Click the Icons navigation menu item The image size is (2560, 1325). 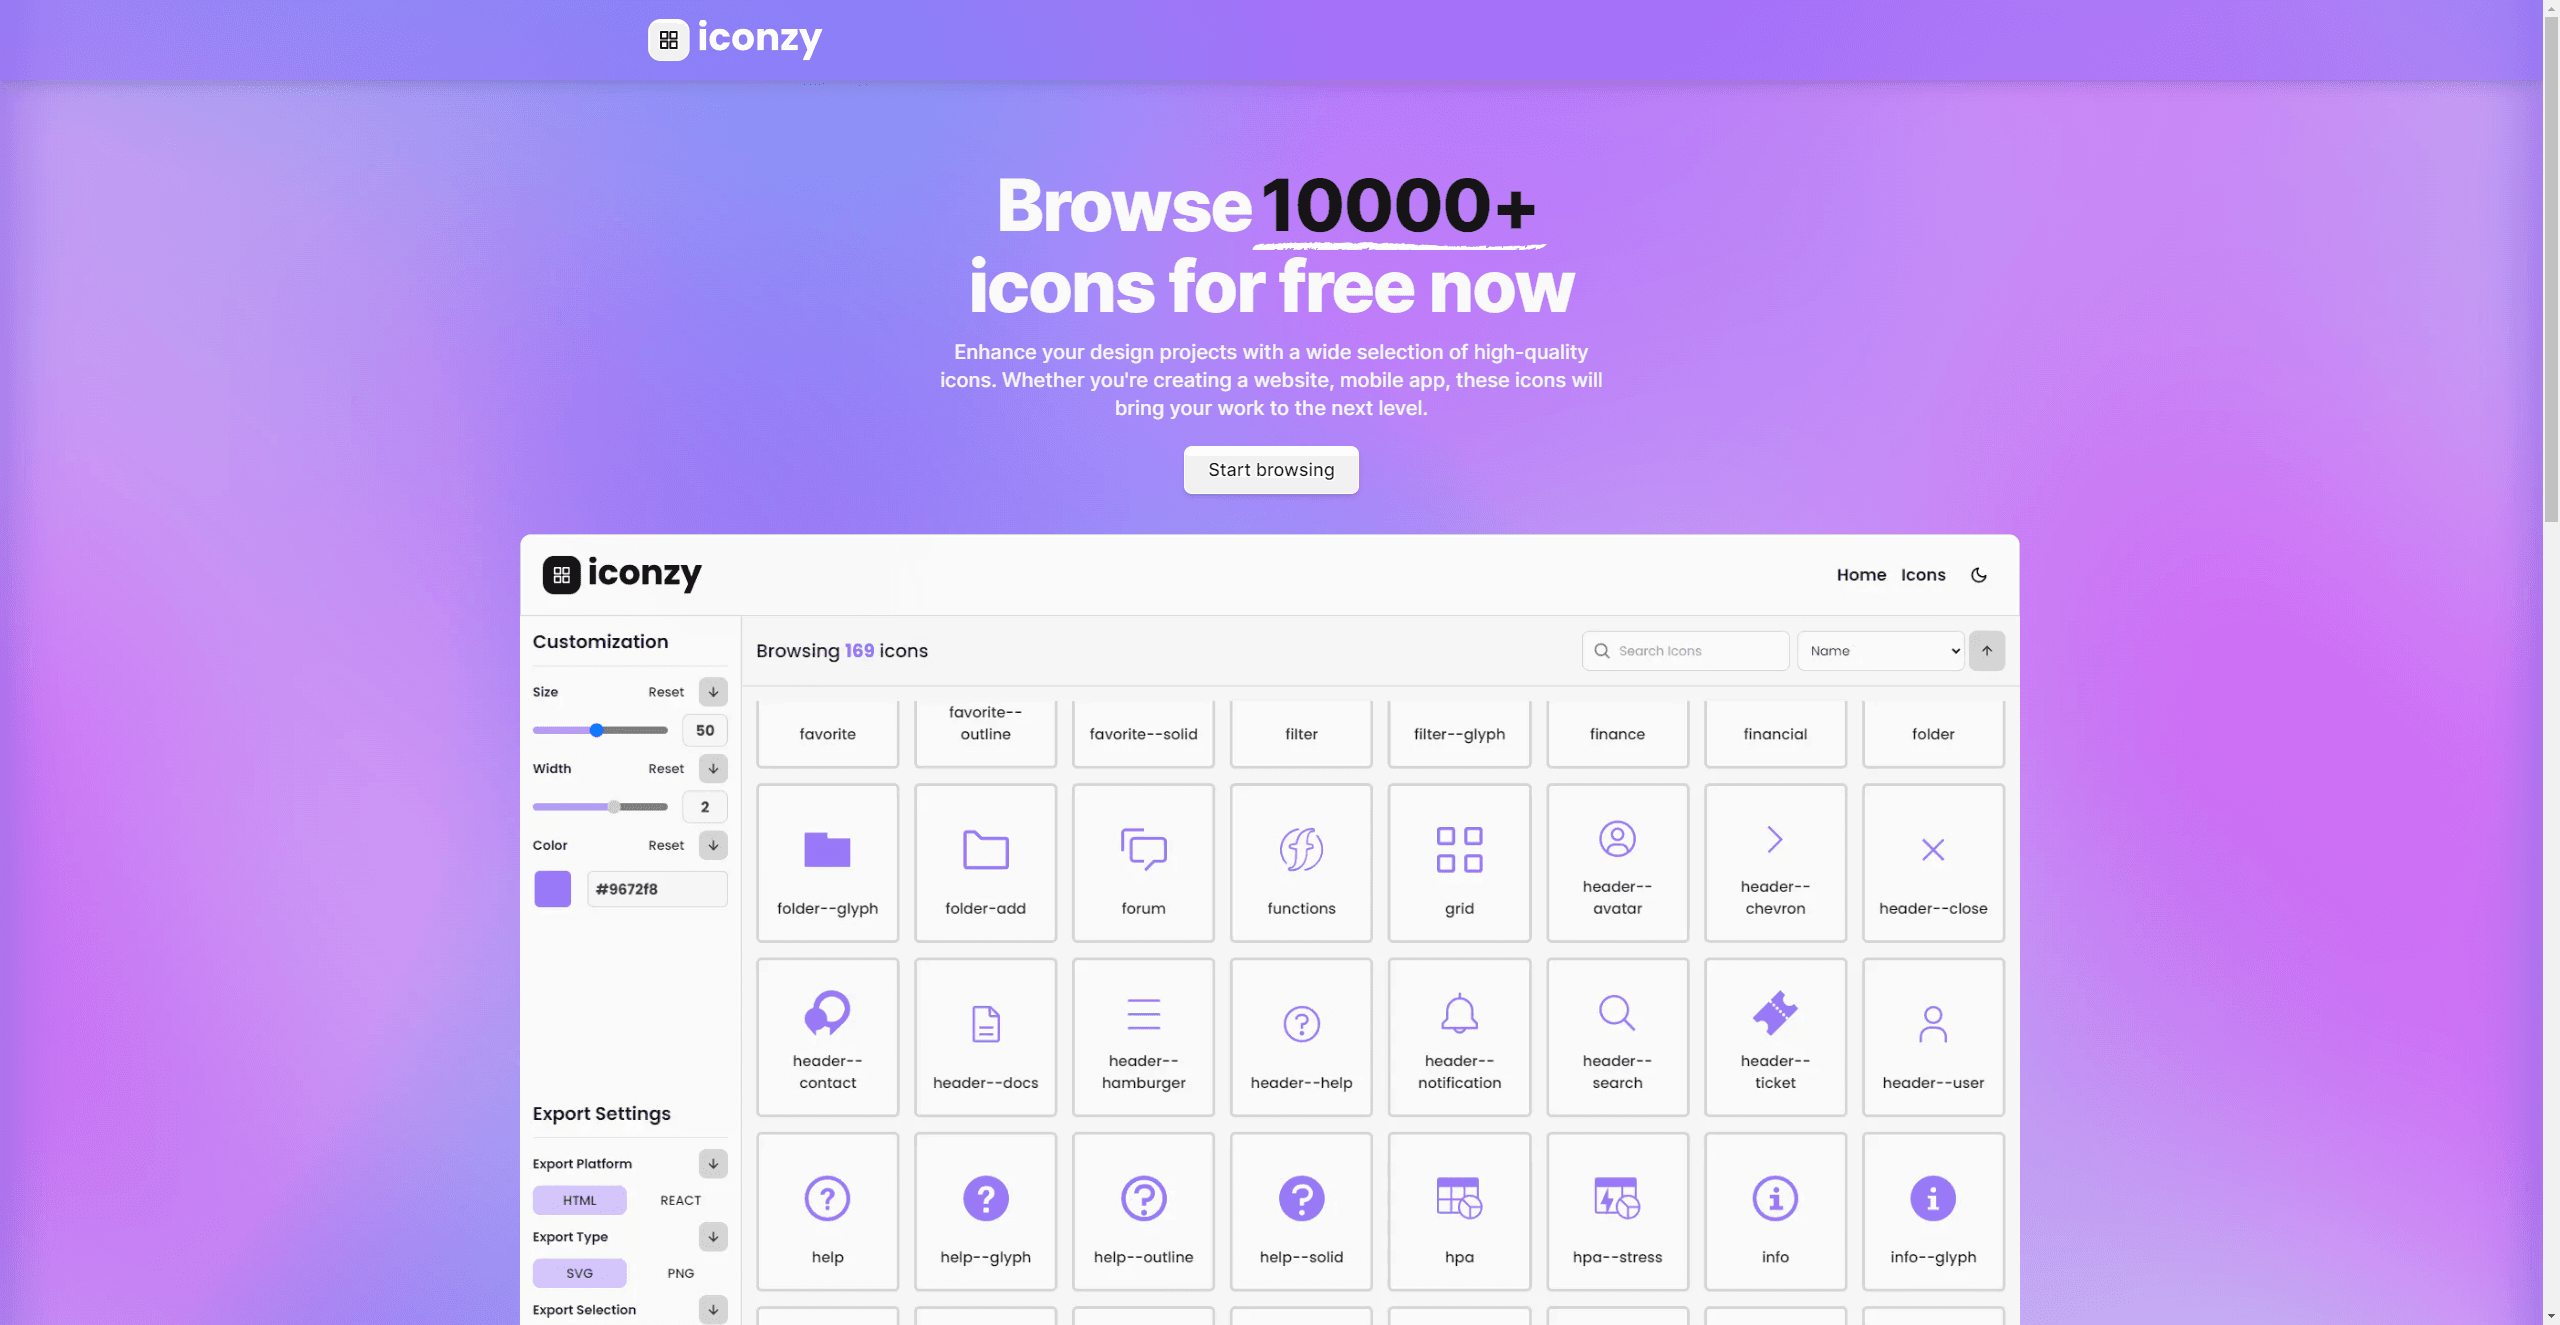[x=1923, y=575]
